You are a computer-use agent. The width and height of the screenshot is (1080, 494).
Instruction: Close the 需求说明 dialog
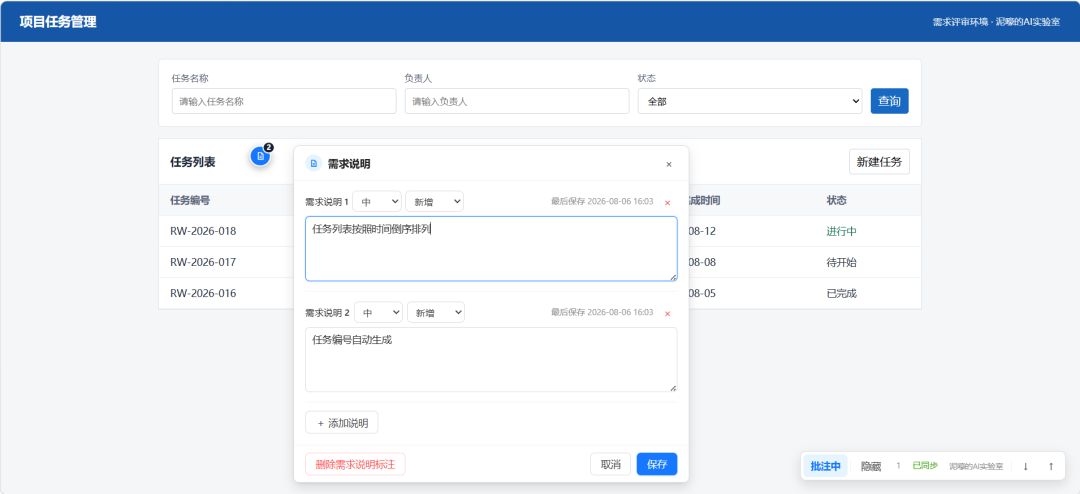668,164
